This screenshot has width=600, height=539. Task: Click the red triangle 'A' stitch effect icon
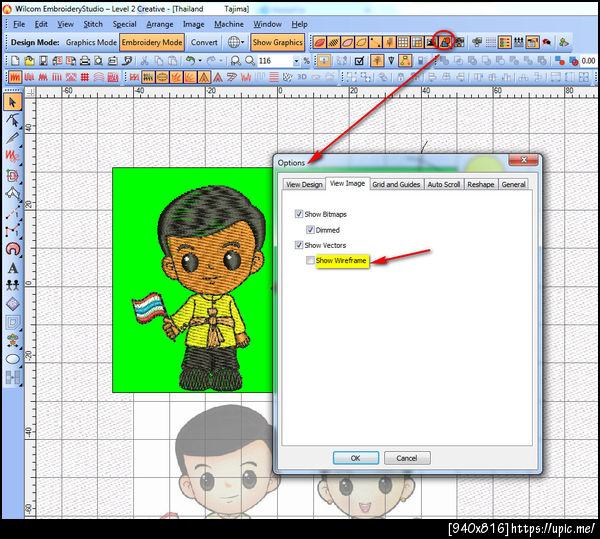click(218, 78)
